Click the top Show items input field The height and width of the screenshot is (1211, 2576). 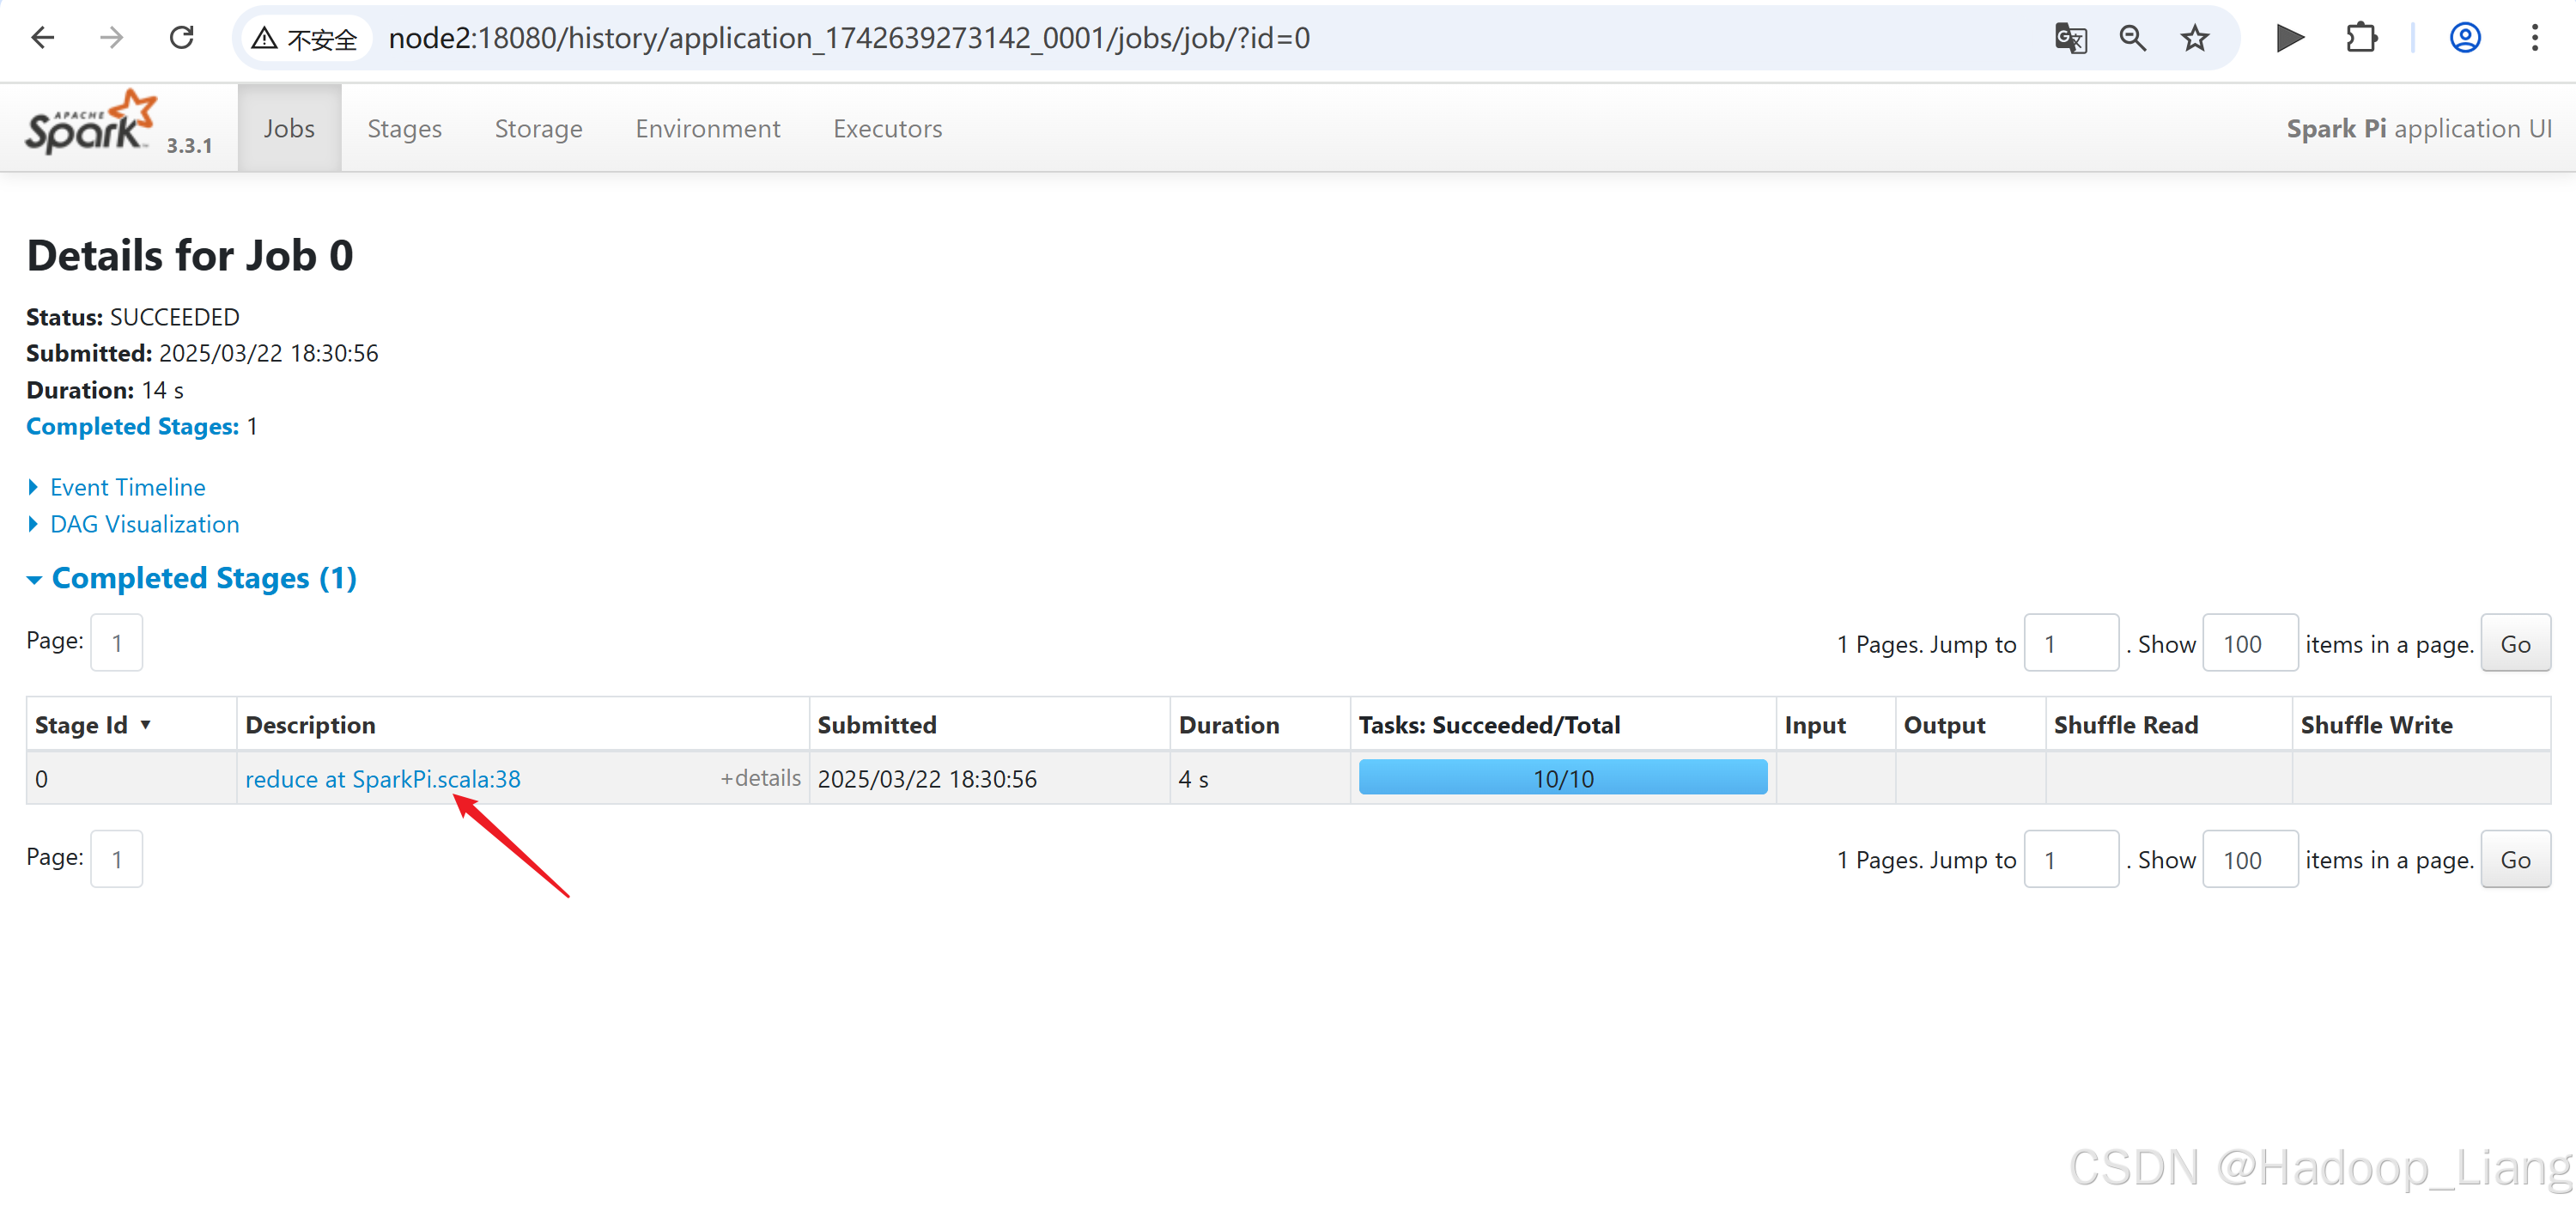coord(2249,644)
